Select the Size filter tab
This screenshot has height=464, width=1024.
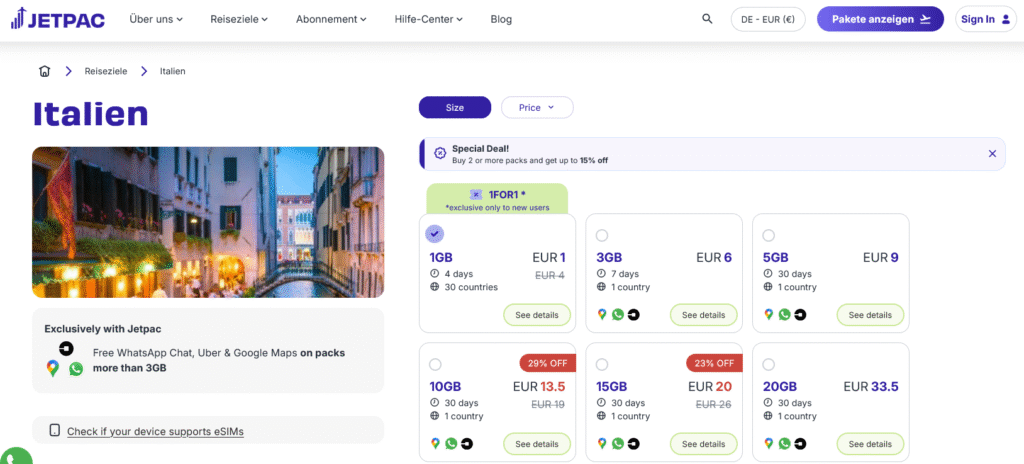455,107
